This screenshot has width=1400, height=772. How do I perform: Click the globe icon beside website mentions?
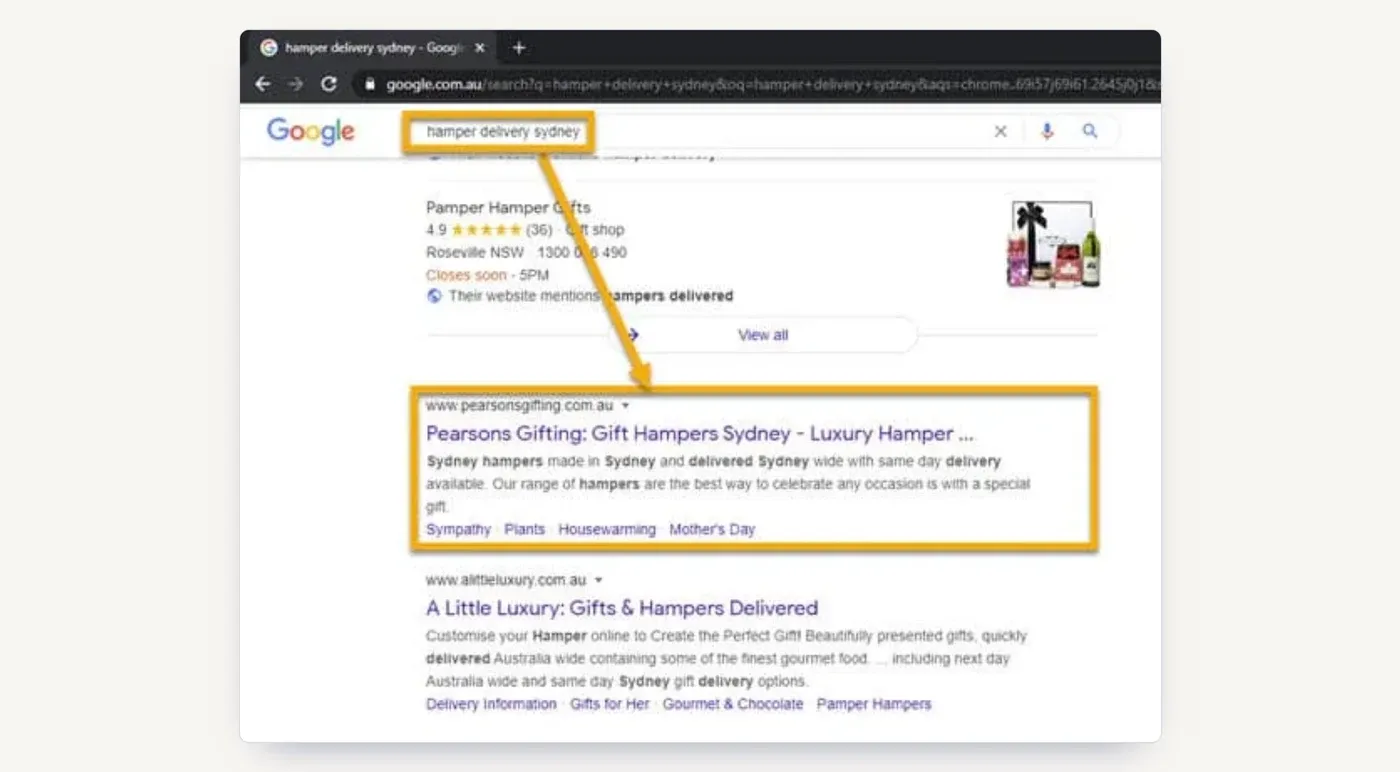coord(434,296)
